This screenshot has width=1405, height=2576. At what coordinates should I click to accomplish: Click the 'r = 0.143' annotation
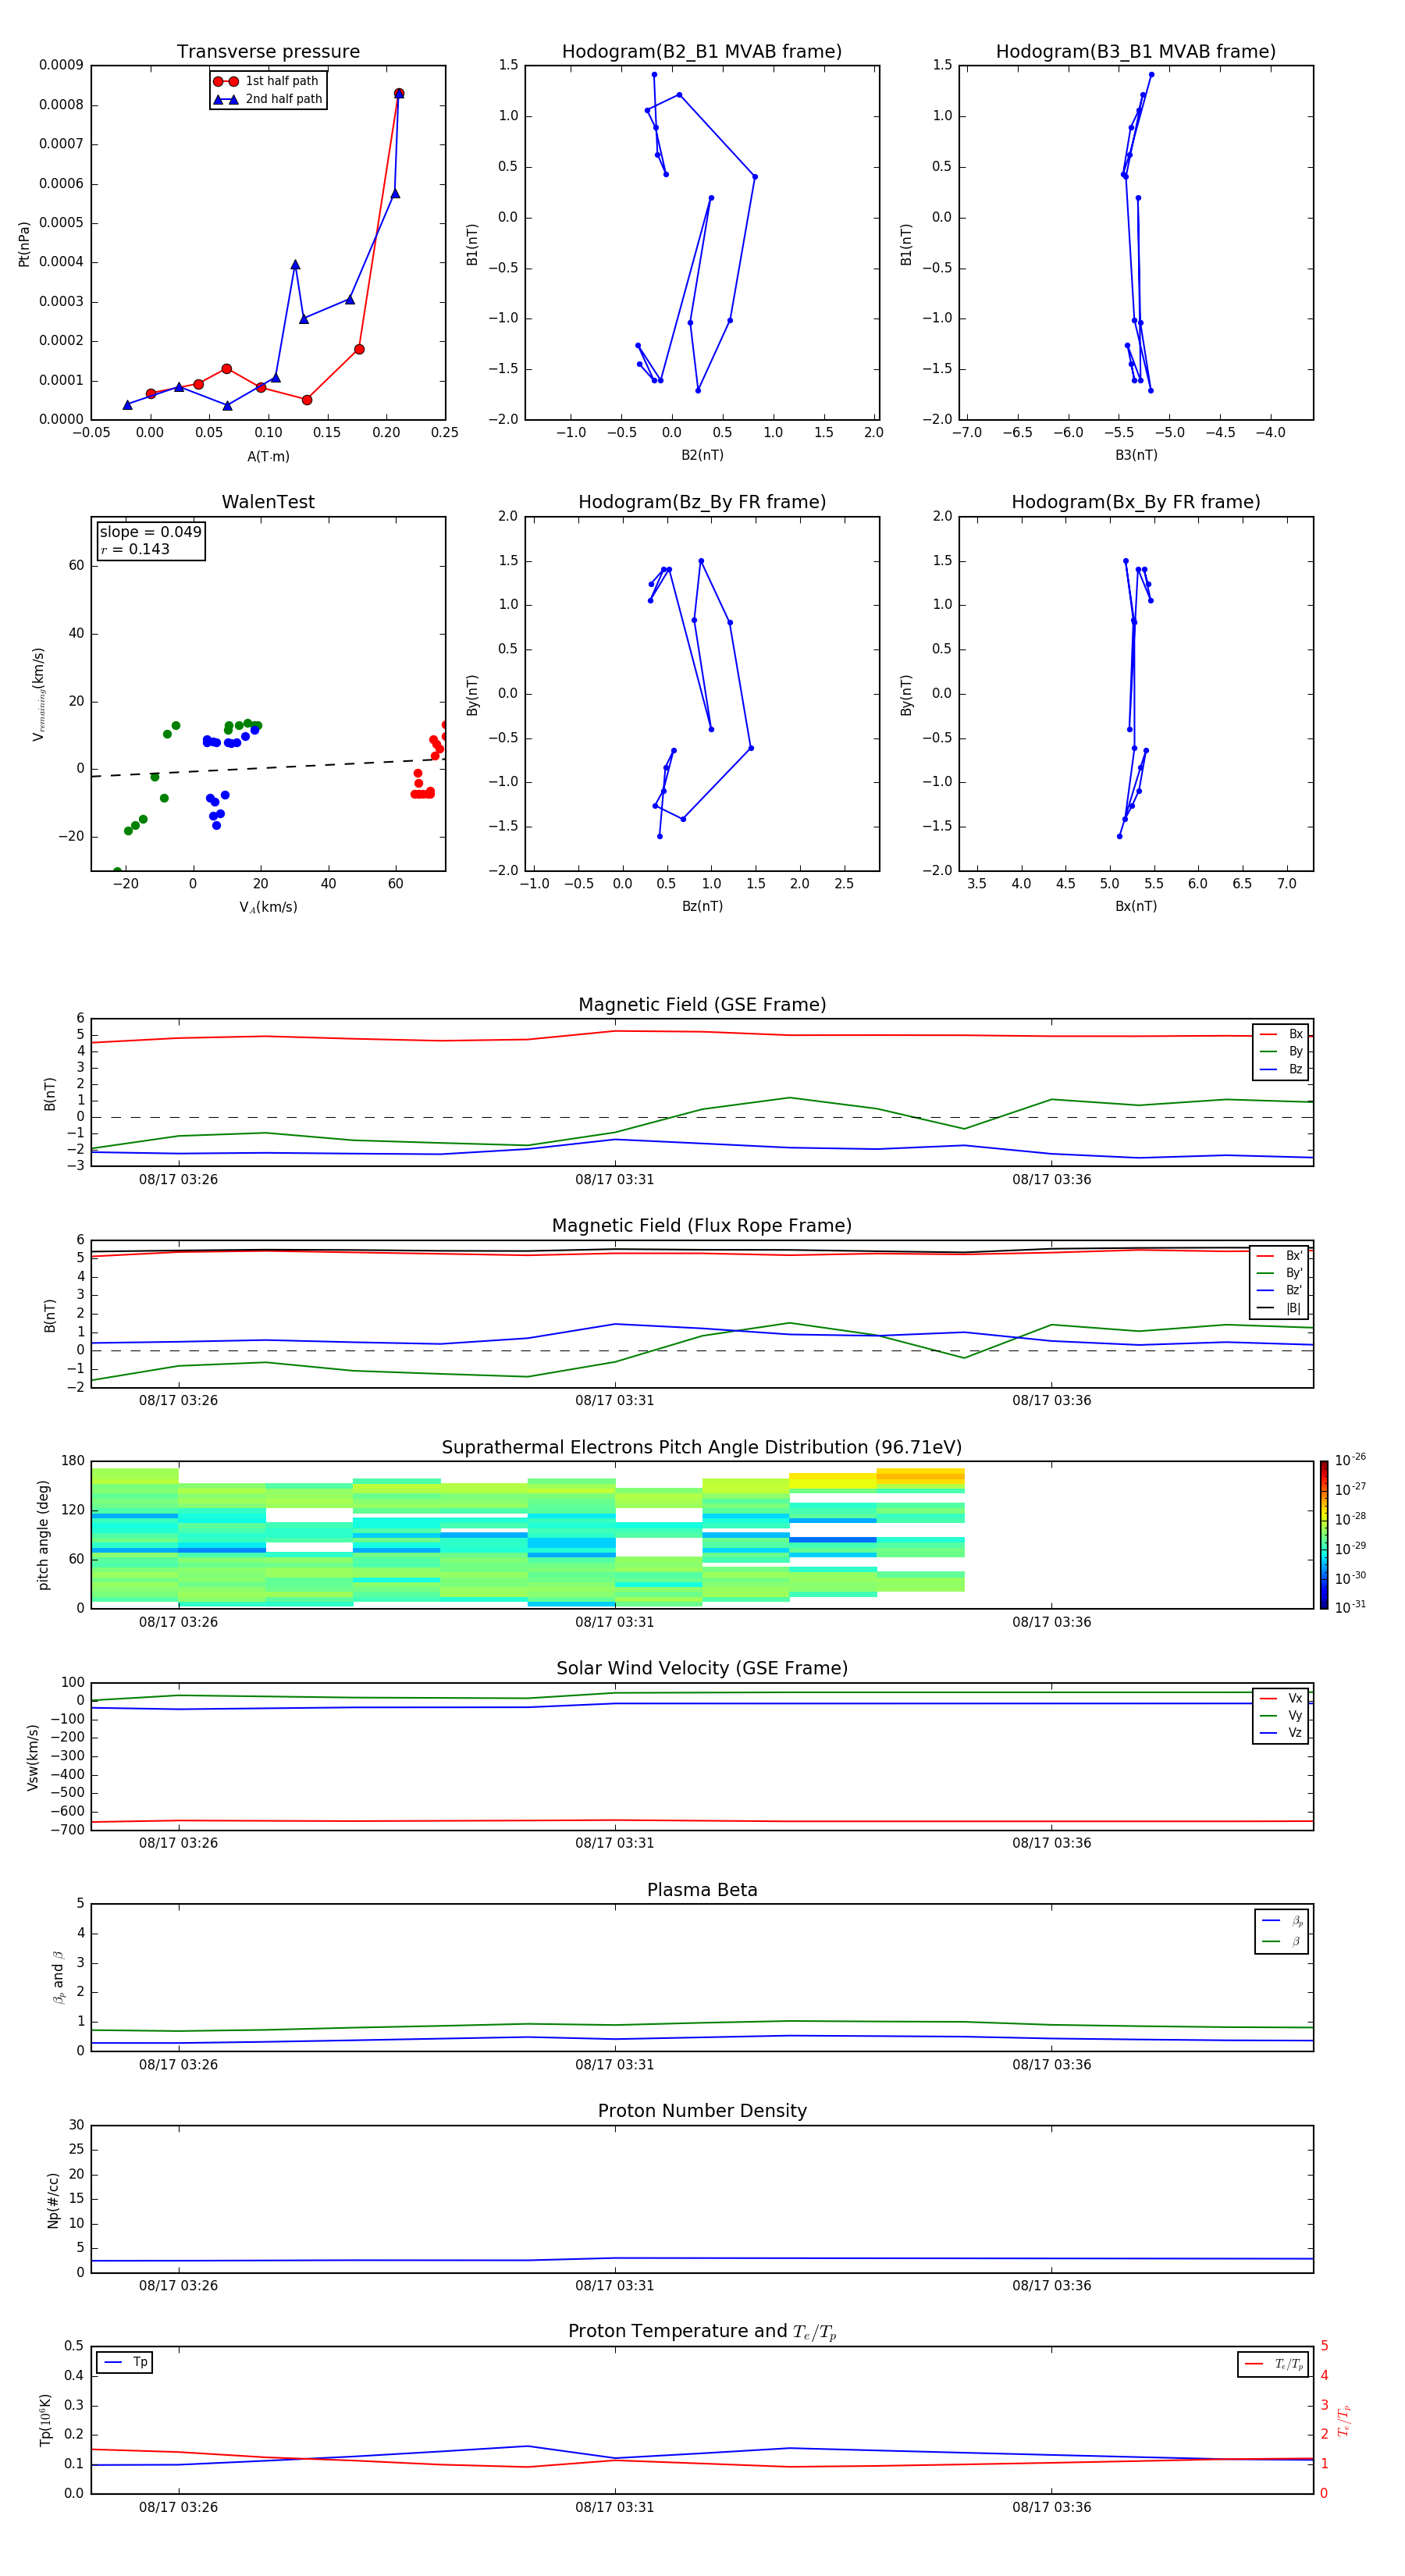click(x=135, y=549)
